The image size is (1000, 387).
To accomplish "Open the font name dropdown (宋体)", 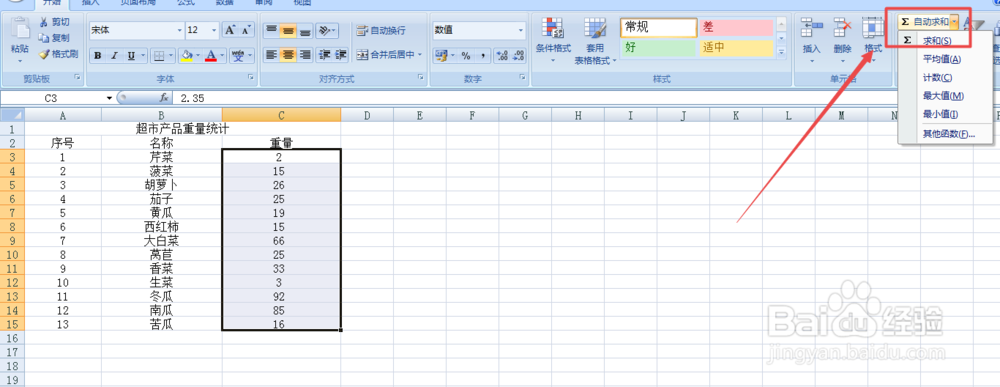I will (x=179, y=30).
